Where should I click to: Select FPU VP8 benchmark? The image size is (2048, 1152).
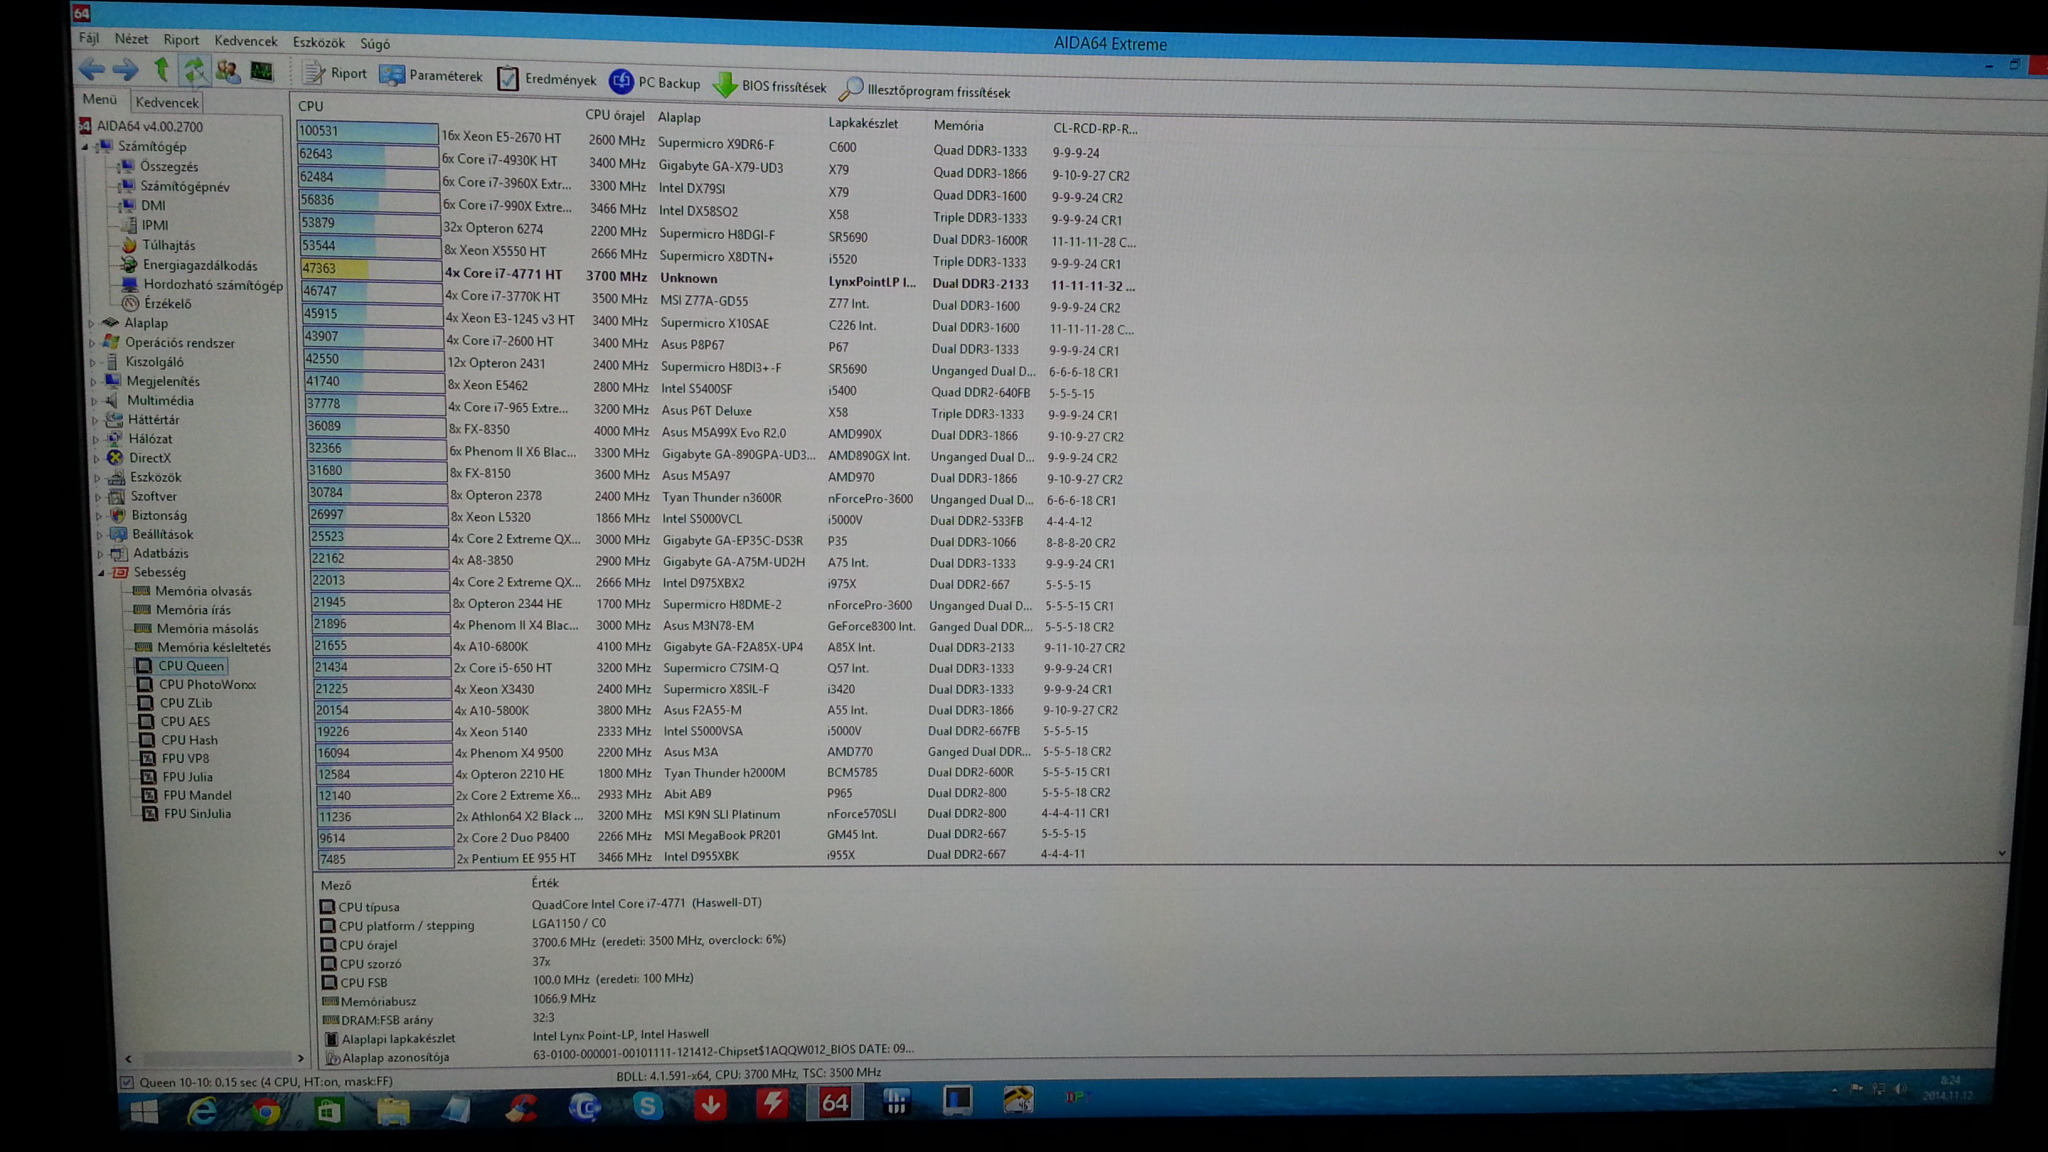[185, 758]
